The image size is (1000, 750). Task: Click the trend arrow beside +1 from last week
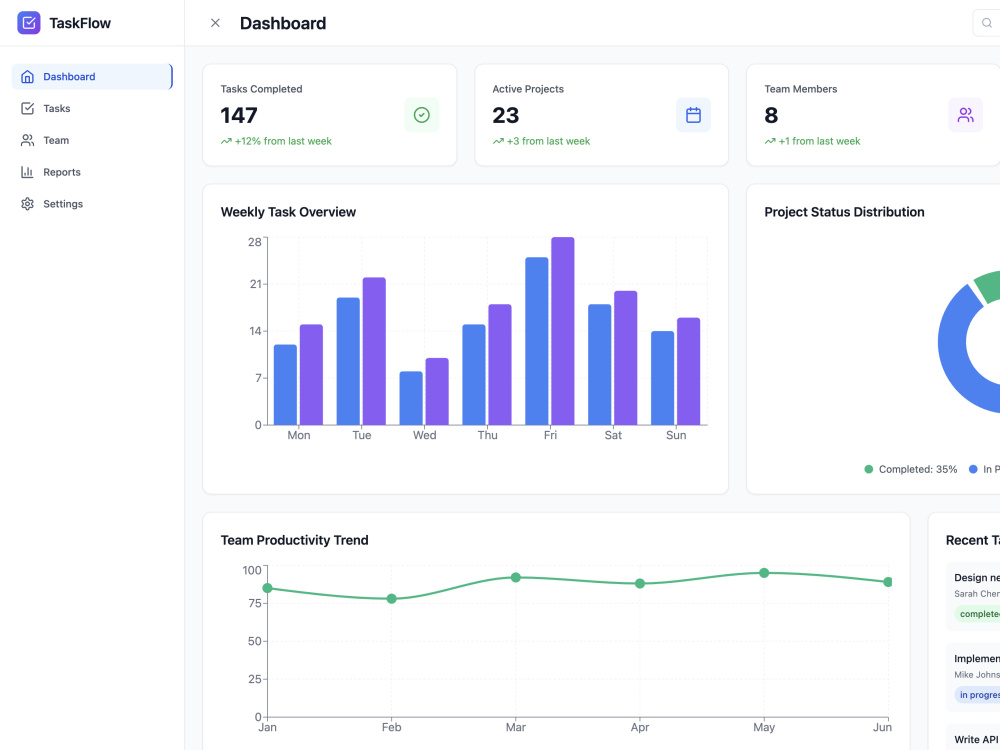click(770, 142)
